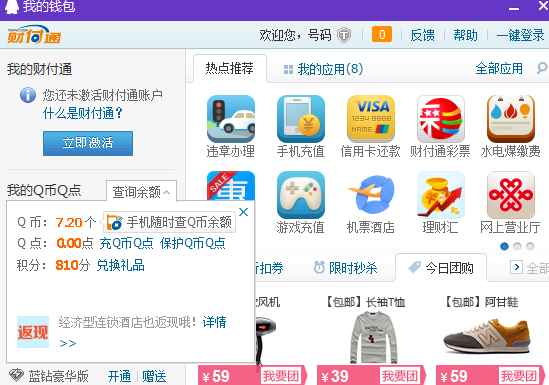Screen dimensions: 549x385
Task: Click the 一键登录 one-click login link
Action: pyautogui.click(x=521, y=35)
